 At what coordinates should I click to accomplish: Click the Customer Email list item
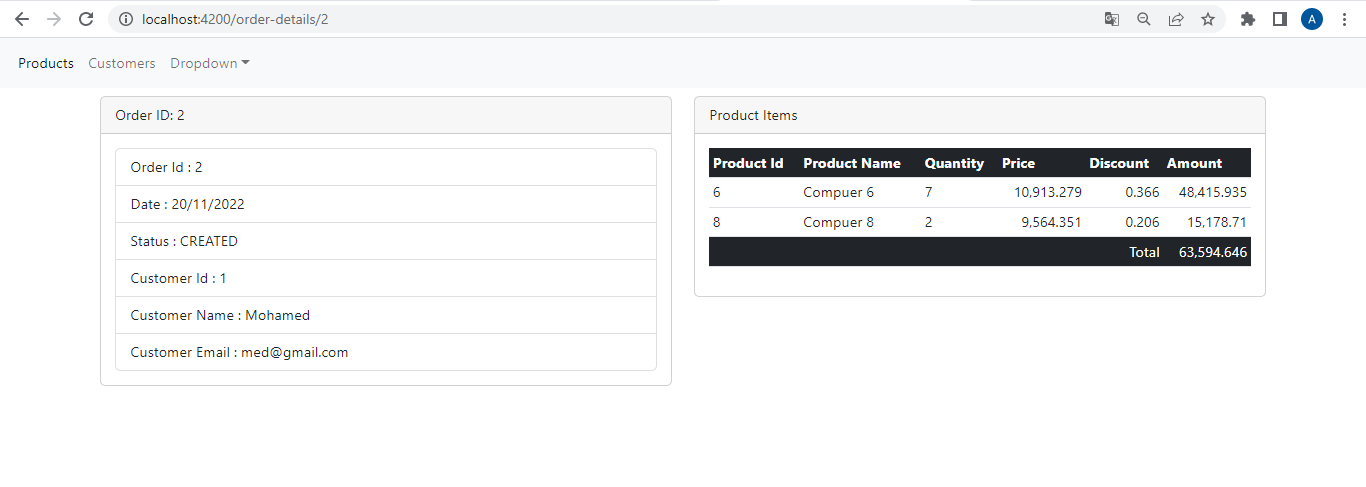(386, 352)
